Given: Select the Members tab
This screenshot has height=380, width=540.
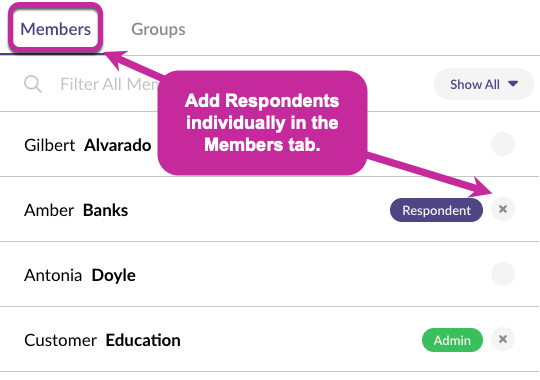Looking at the screenshot, I should 55,29.
